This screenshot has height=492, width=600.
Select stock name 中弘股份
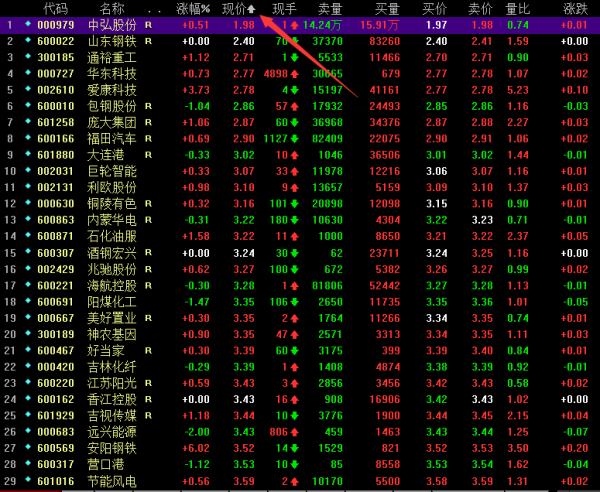pos(112,25)
